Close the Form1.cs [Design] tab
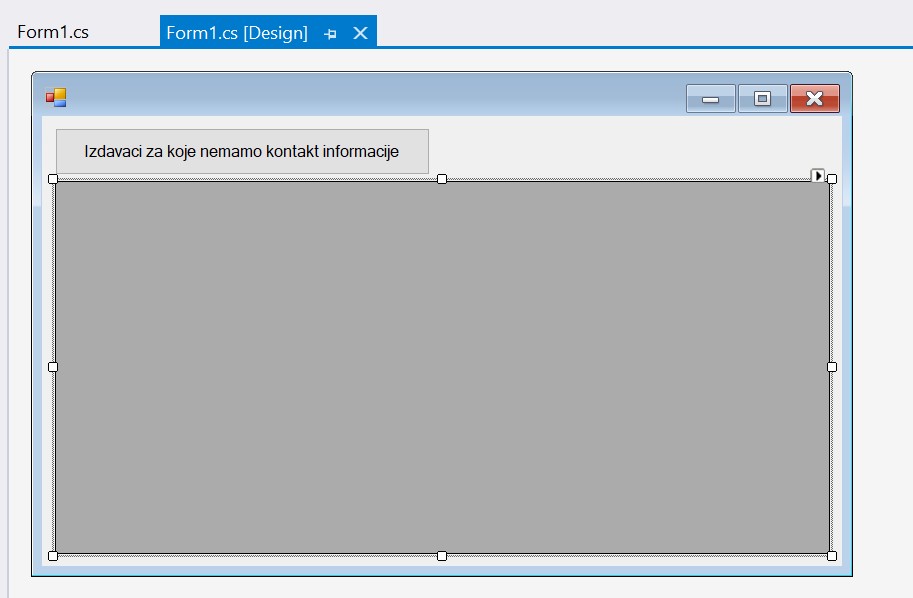Screen dimensions: 913x598 (361, 33)
